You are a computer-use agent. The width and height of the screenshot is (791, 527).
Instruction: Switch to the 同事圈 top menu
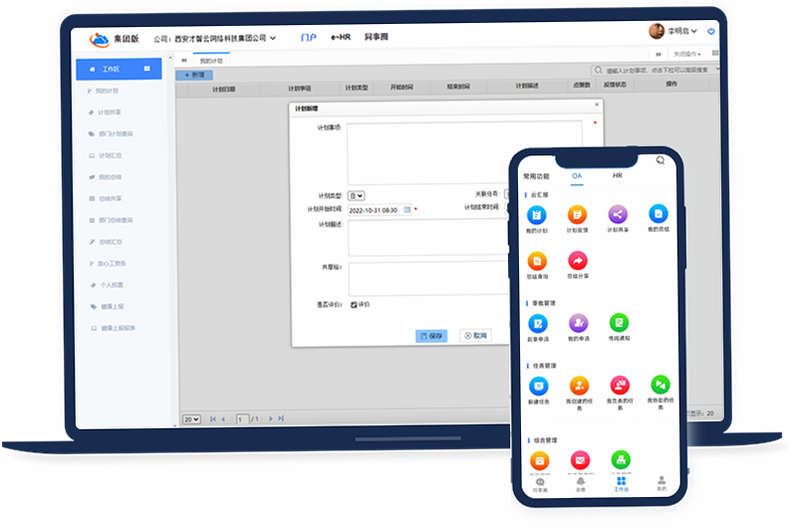pyautogui.click(x=376, y=36)
